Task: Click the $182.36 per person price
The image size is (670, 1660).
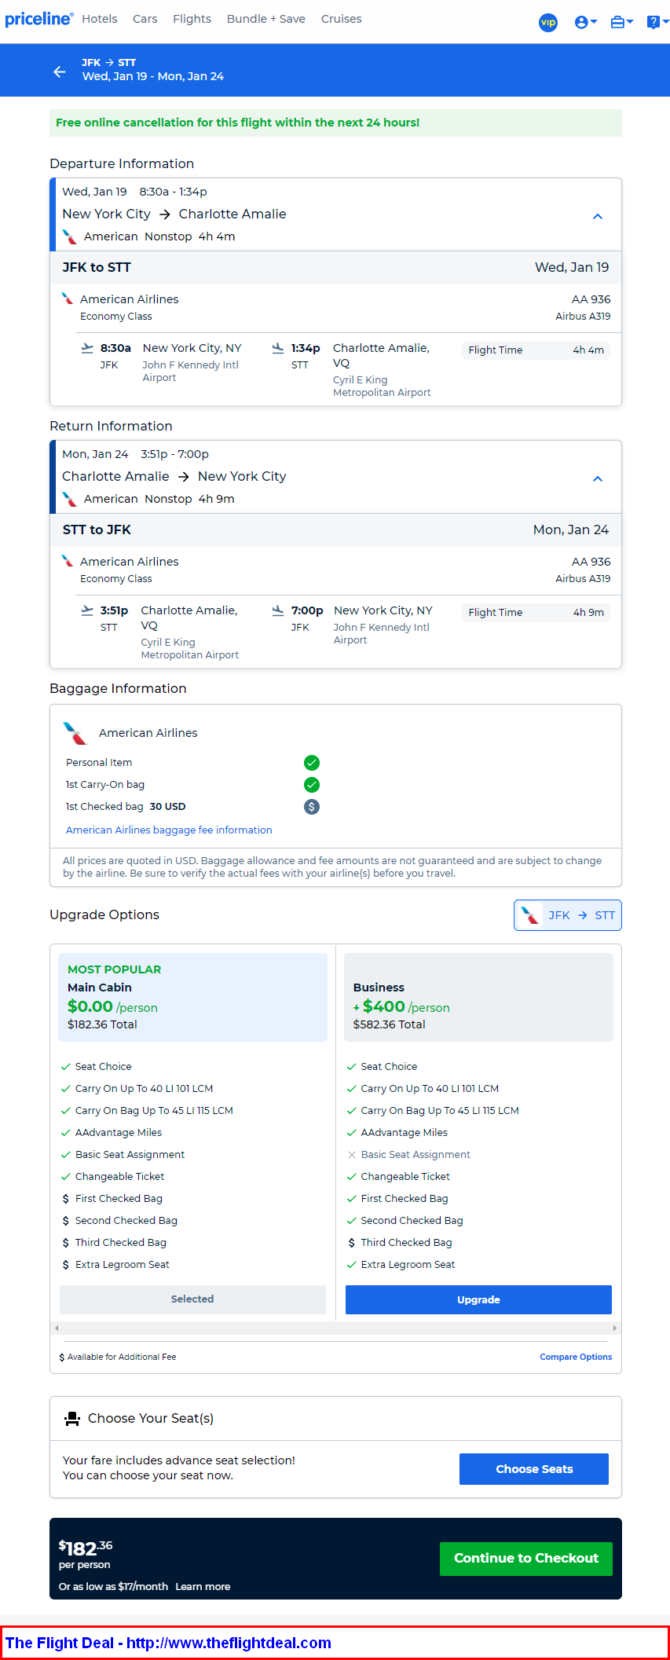Action: click(85, 1548)
